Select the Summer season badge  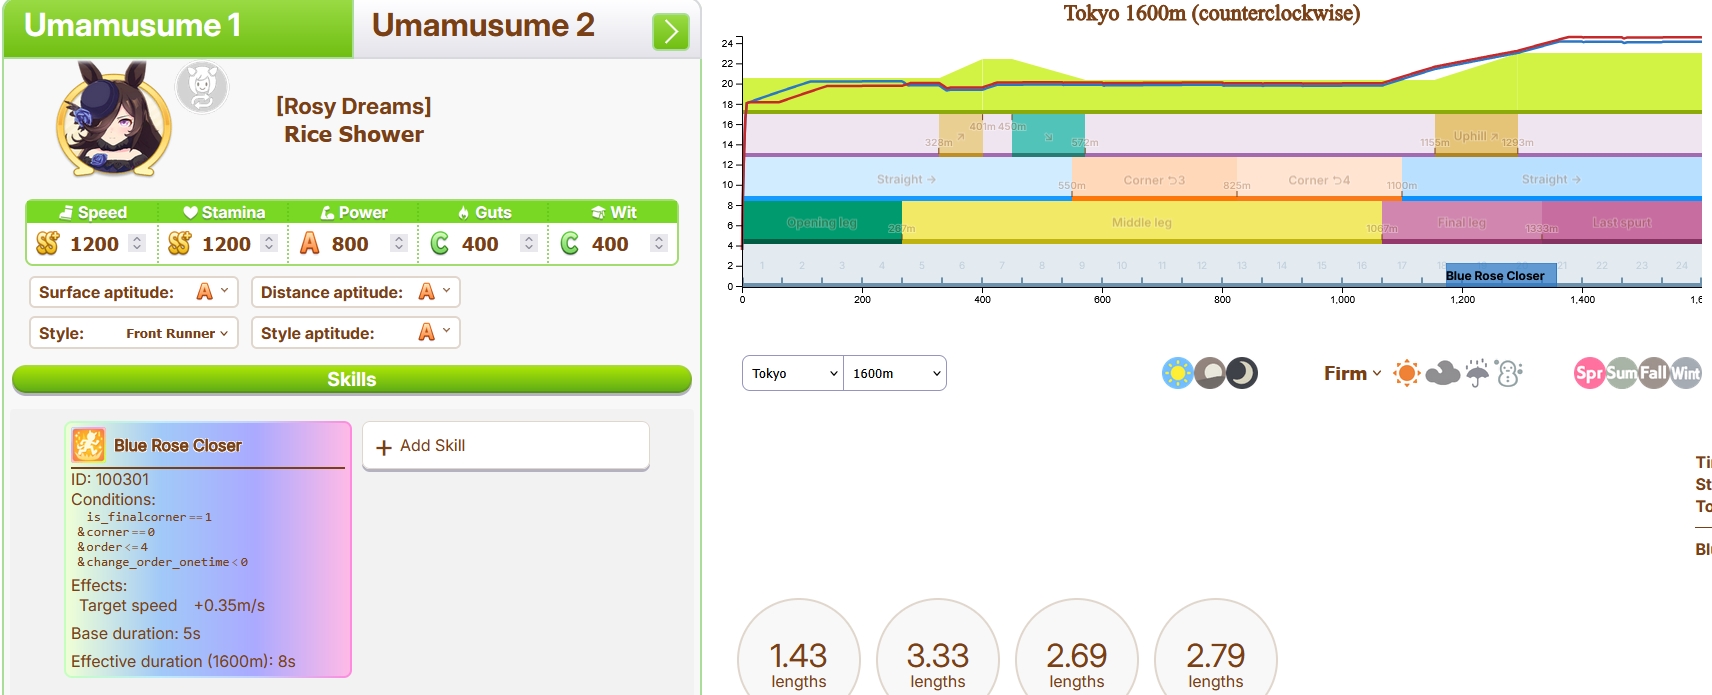point(1621,373)
